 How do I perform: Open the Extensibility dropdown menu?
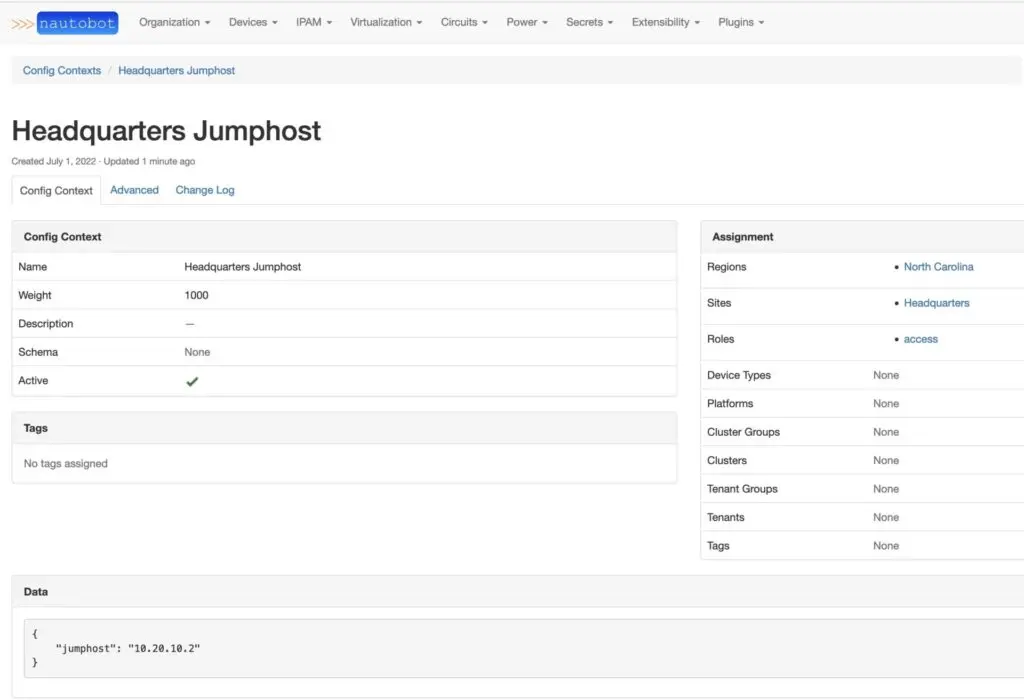pyautogui.click(x=665, y=22)
